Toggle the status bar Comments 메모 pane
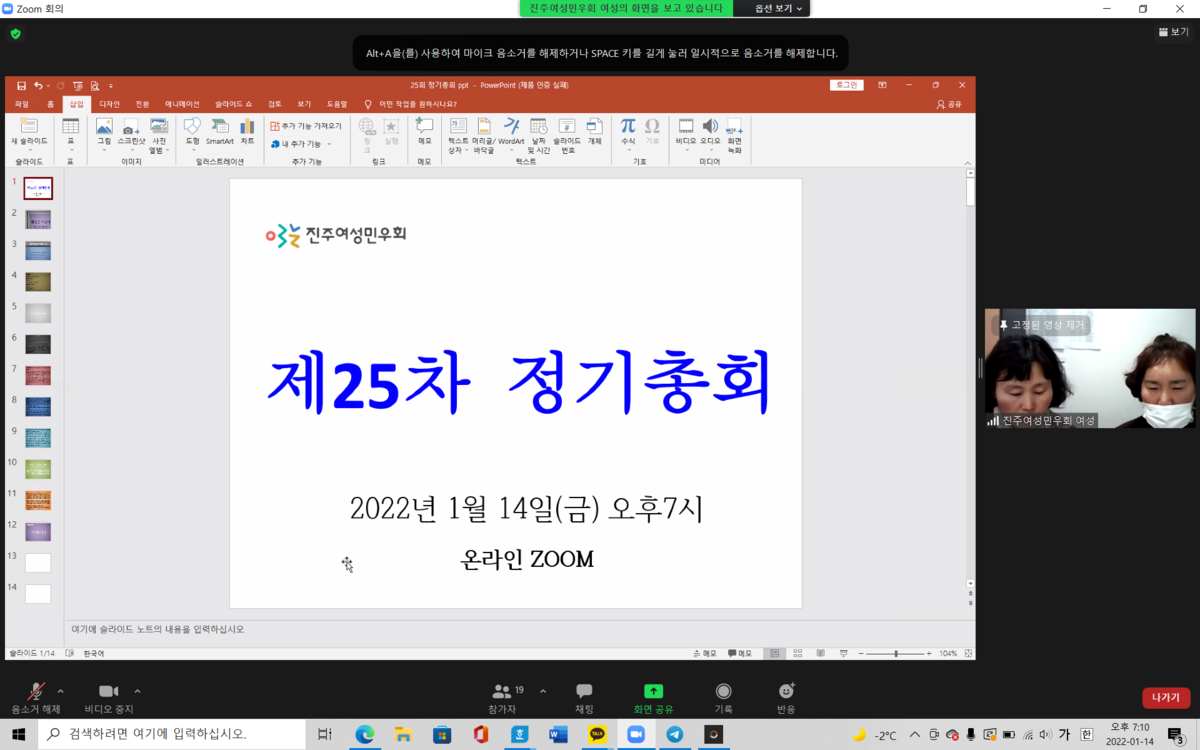 pyautogui.click(x=740, y=653)
